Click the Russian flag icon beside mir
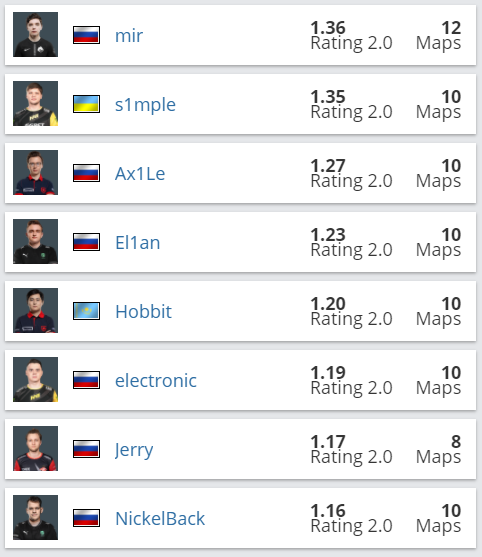This screenshot has width=482, height=557. point(86,35)
